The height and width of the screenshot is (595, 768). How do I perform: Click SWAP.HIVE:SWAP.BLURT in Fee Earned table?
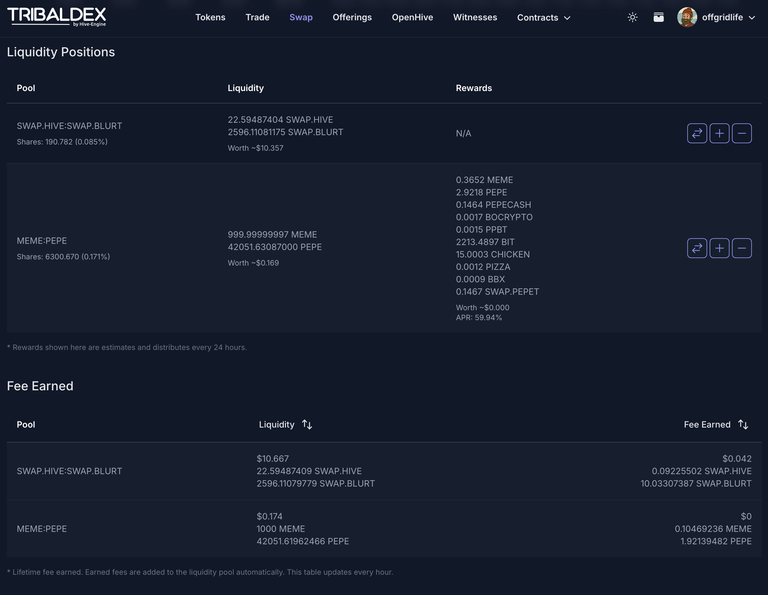click(x=69, y=471)
